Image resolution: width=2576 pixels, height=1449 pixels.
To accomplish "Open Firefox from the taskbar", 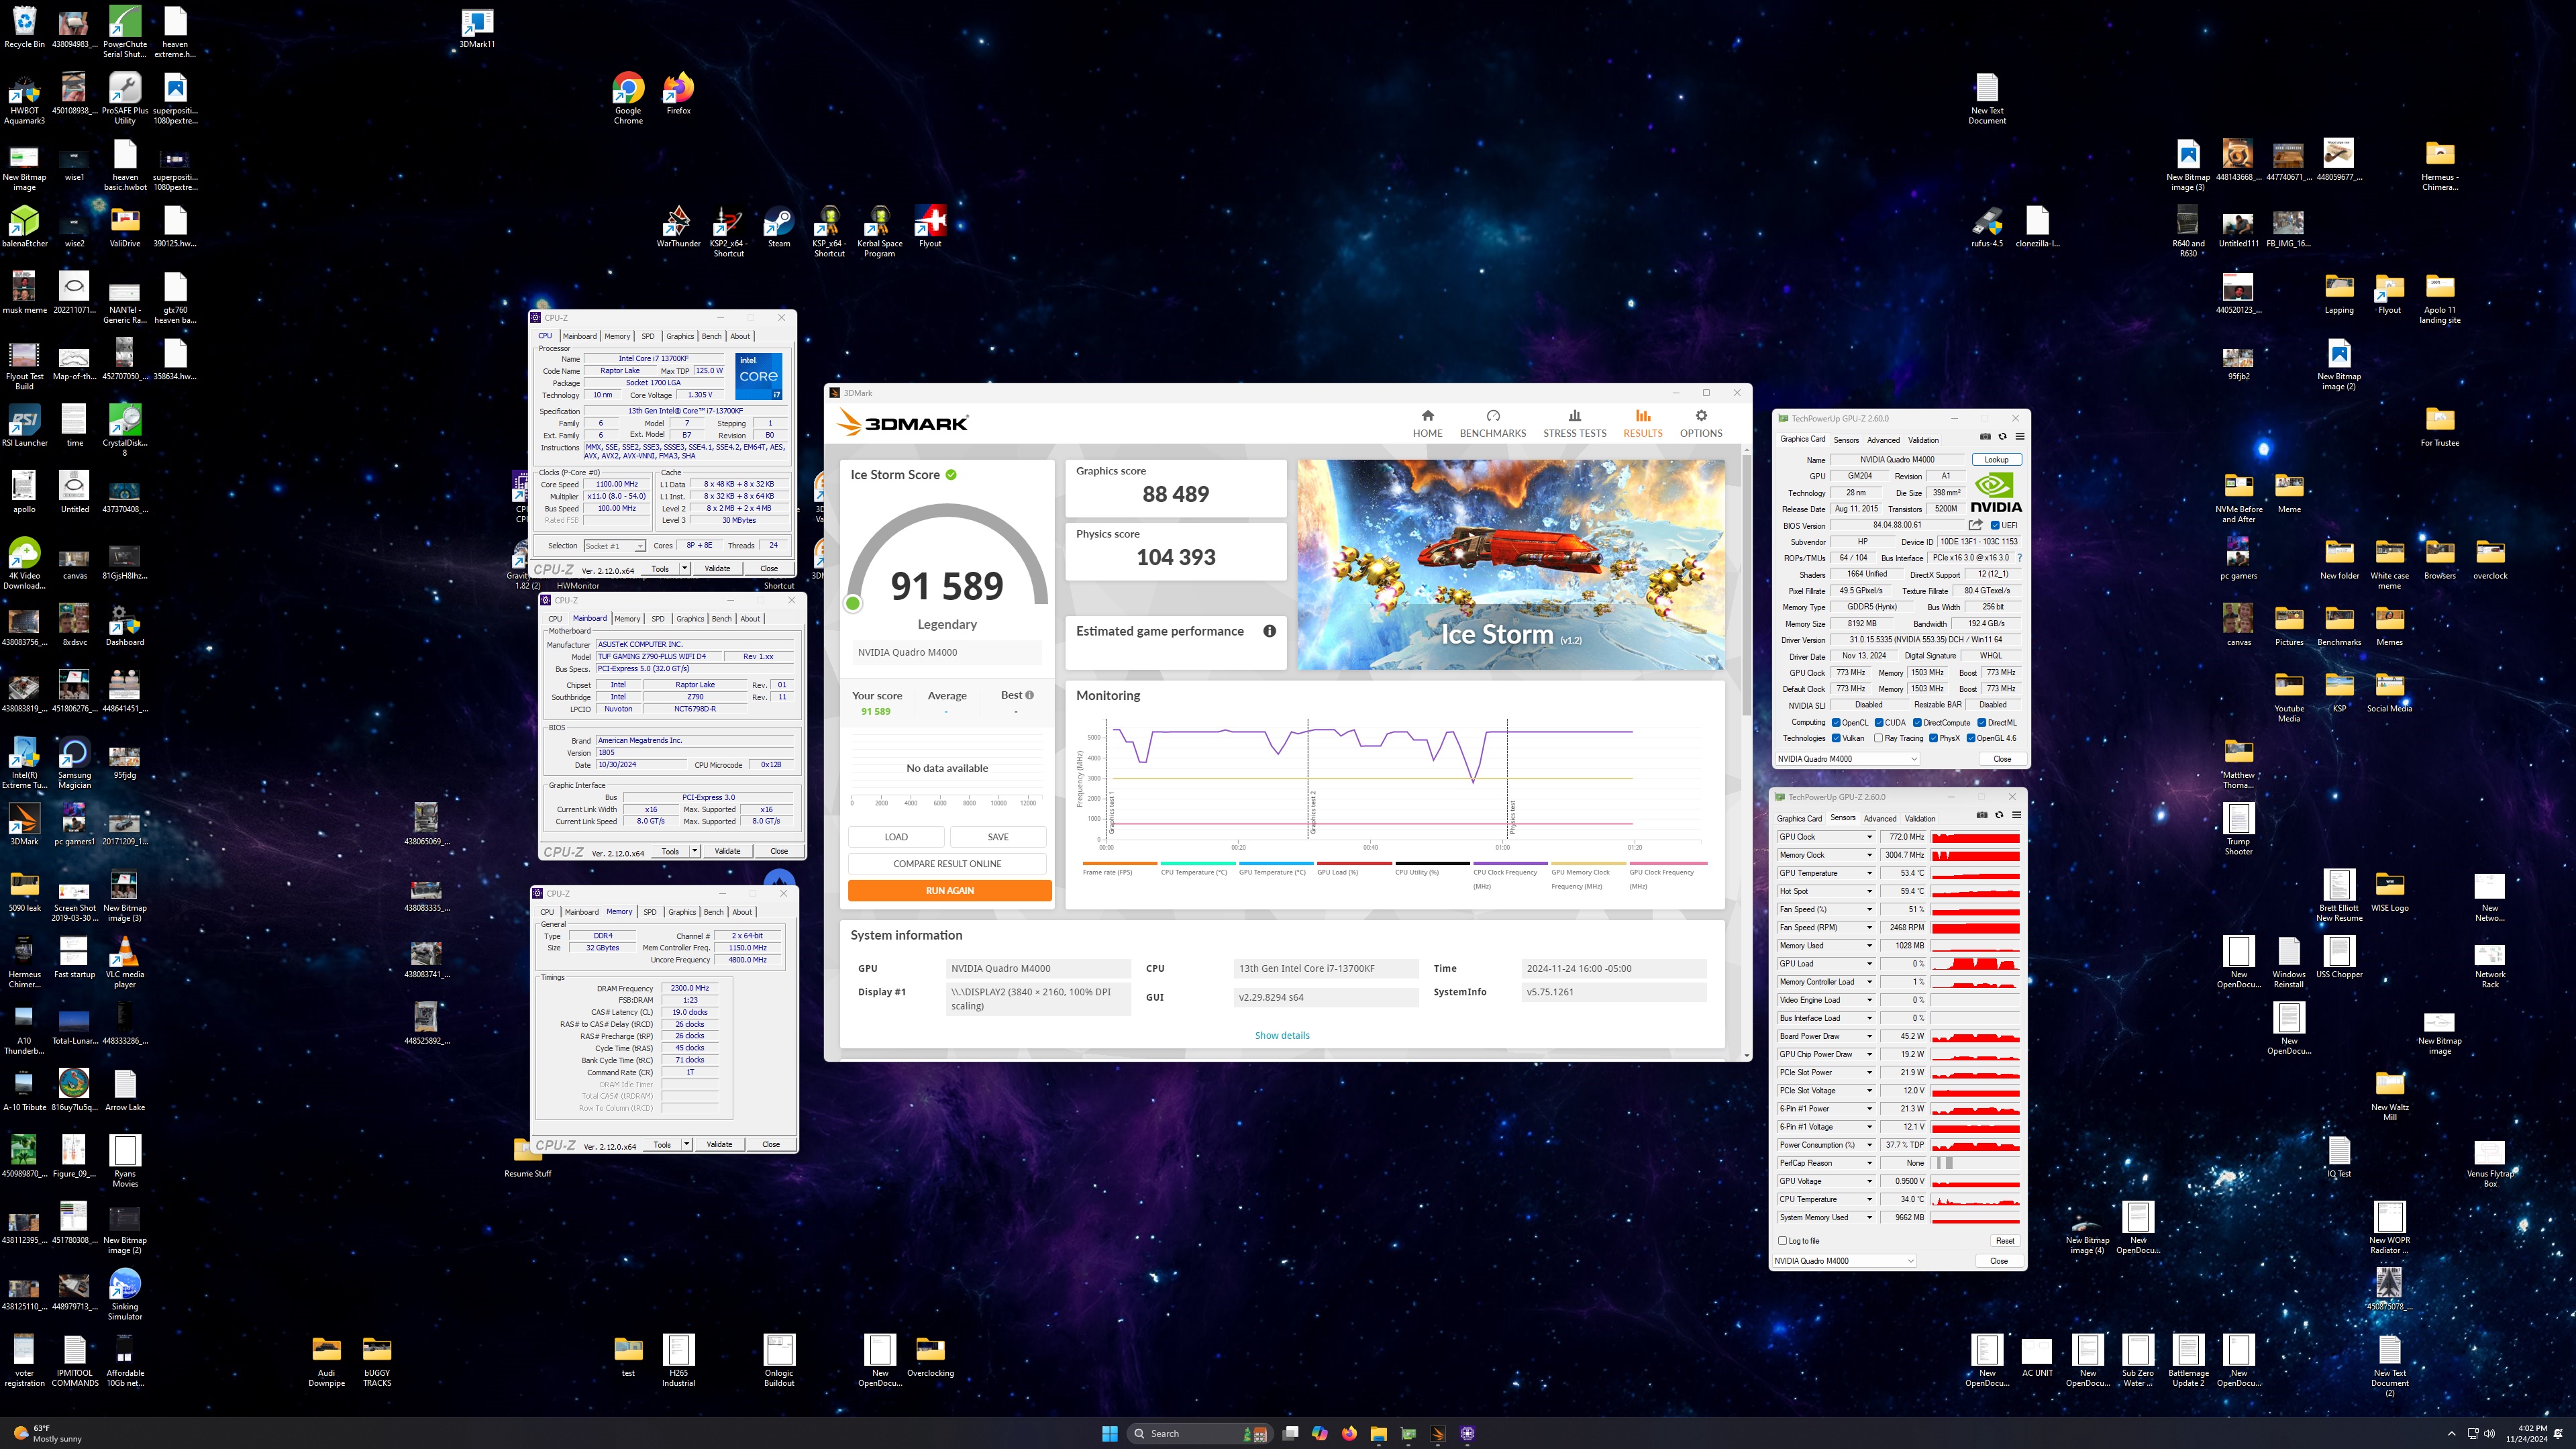I will 1349,1433.
